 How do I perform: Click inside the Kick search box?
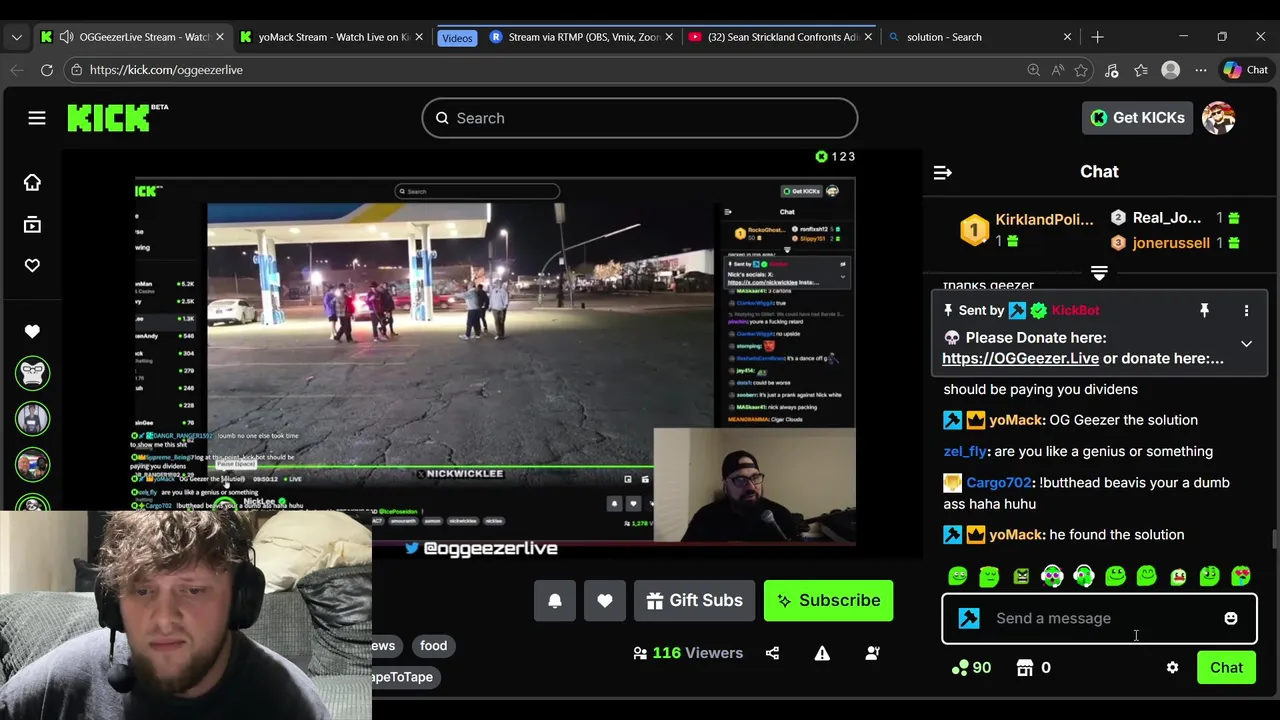(639, 118)
